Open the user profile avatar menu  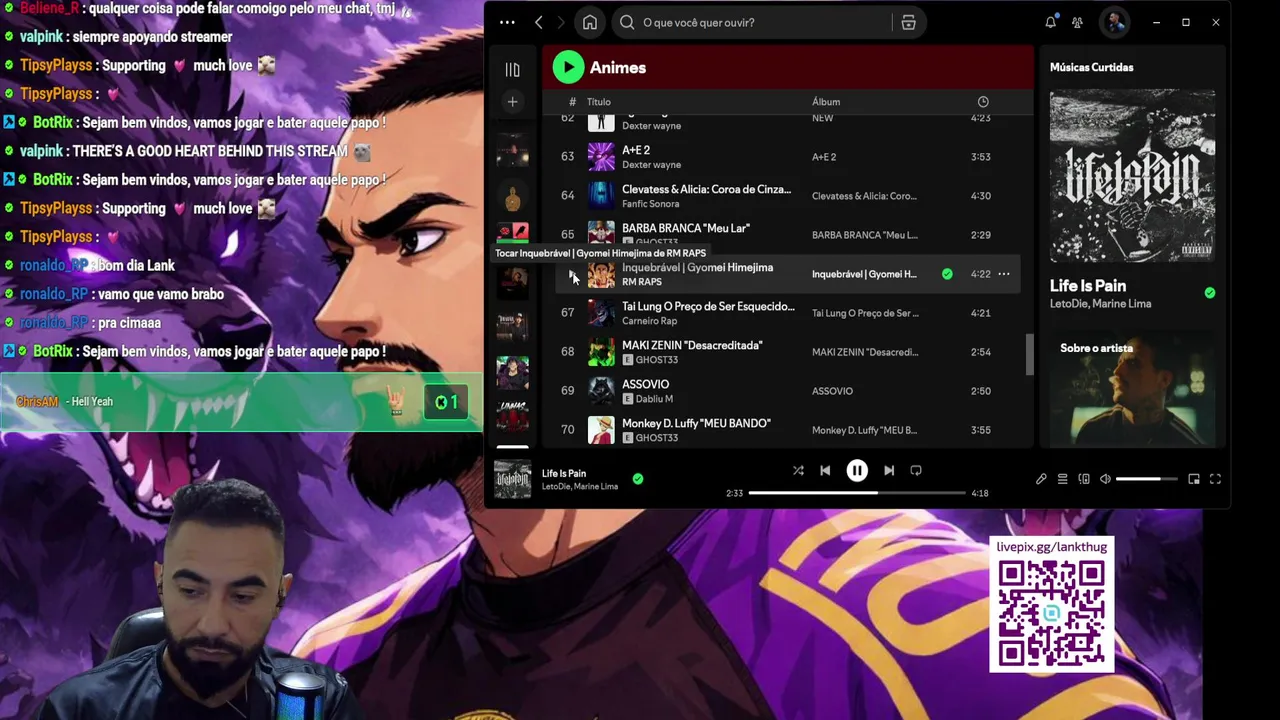pos(1115,22)
